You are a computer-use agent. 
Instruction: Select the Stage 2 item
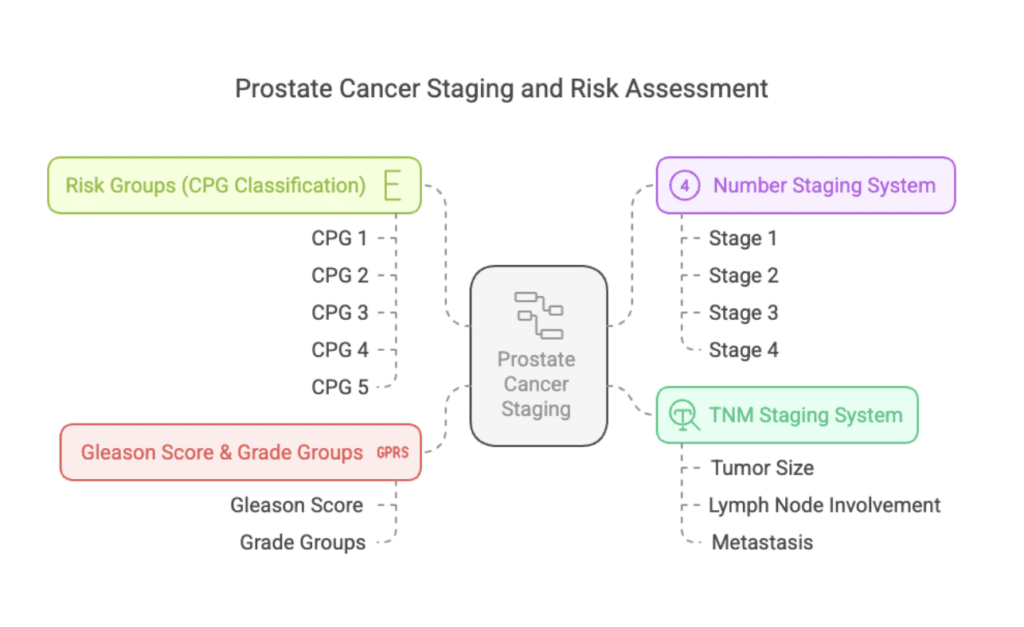click(x=744, y=276)
